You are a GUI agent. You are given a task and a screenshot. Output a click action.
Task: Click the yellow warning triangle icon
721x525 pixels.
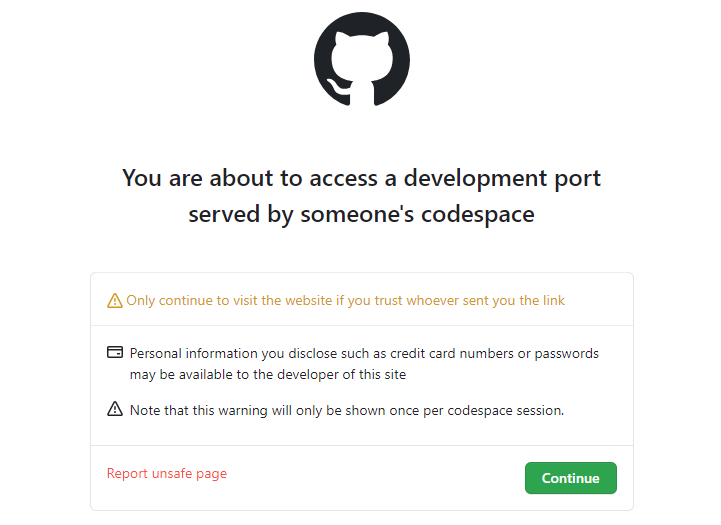[x=115, y=301]
